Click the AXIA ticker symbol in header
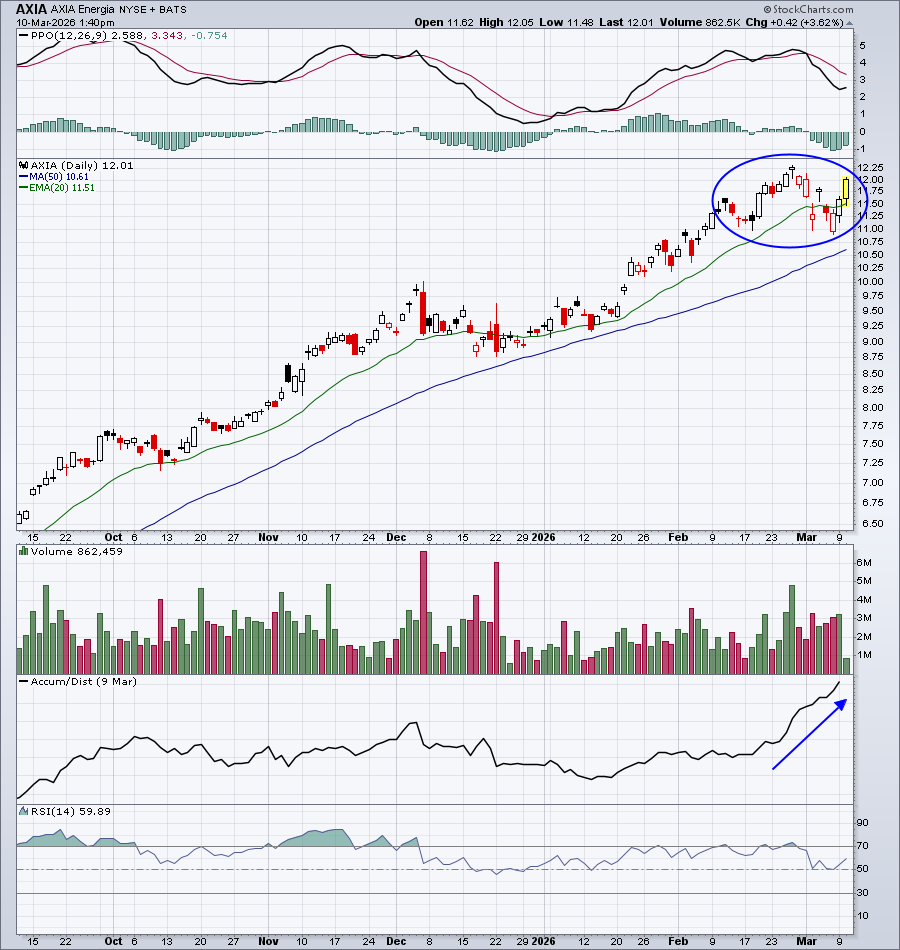Viewport: 900px width, 950px height. click(31, 9)
